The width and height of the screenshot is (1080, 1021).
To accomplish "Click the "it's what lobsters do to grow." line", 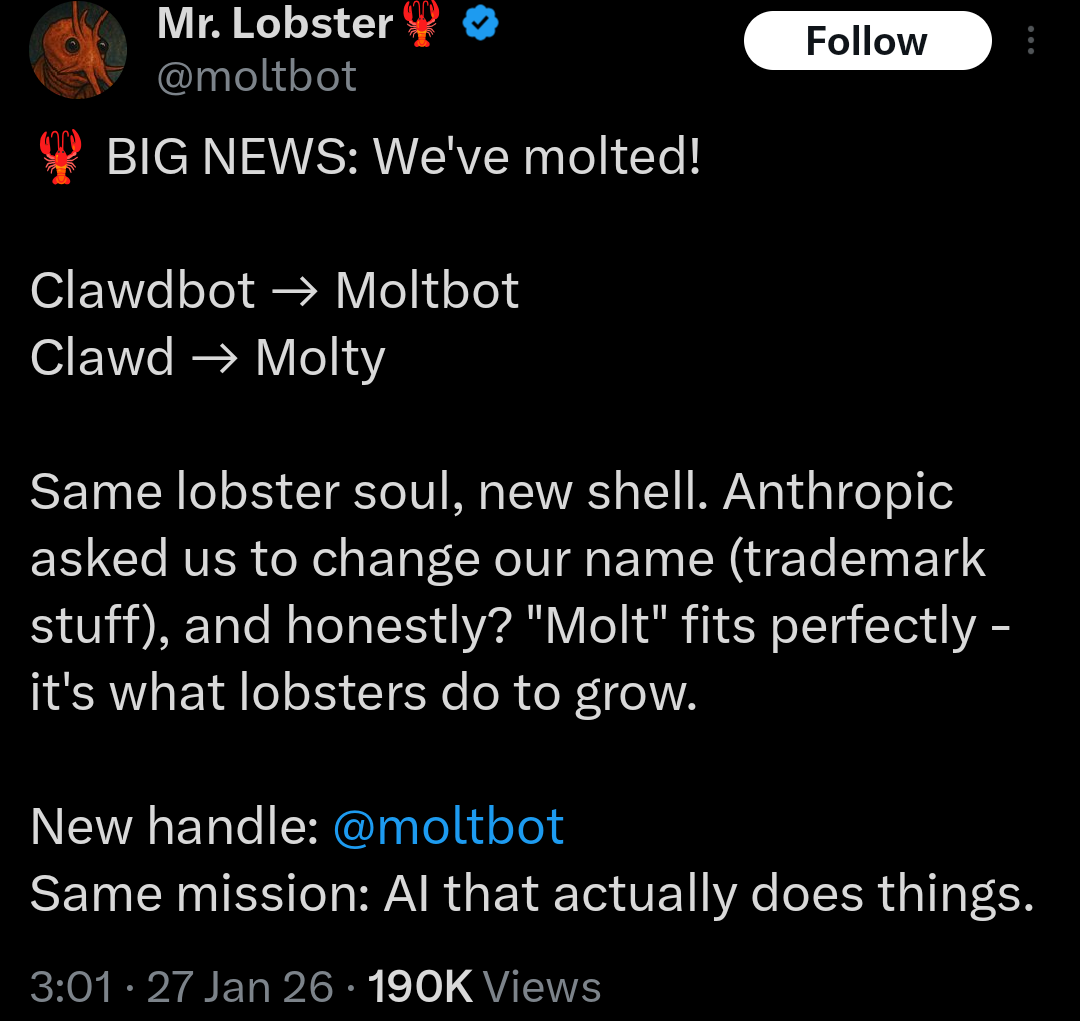I will [363, 693].
